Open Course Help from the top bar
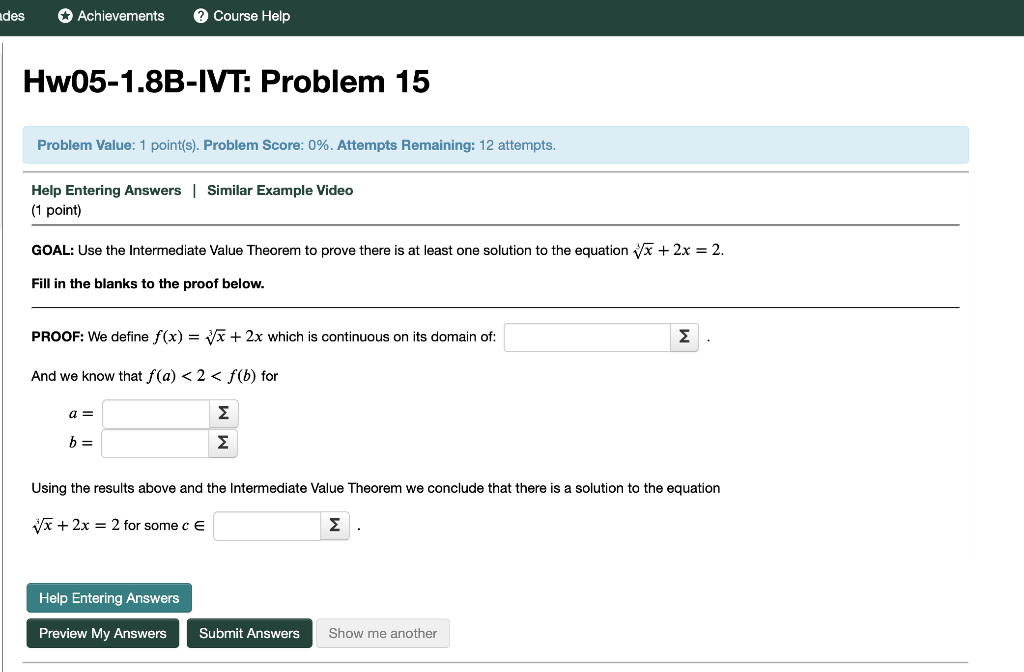This screenshot has width=1024, height=672. click(x=241, y=15)
